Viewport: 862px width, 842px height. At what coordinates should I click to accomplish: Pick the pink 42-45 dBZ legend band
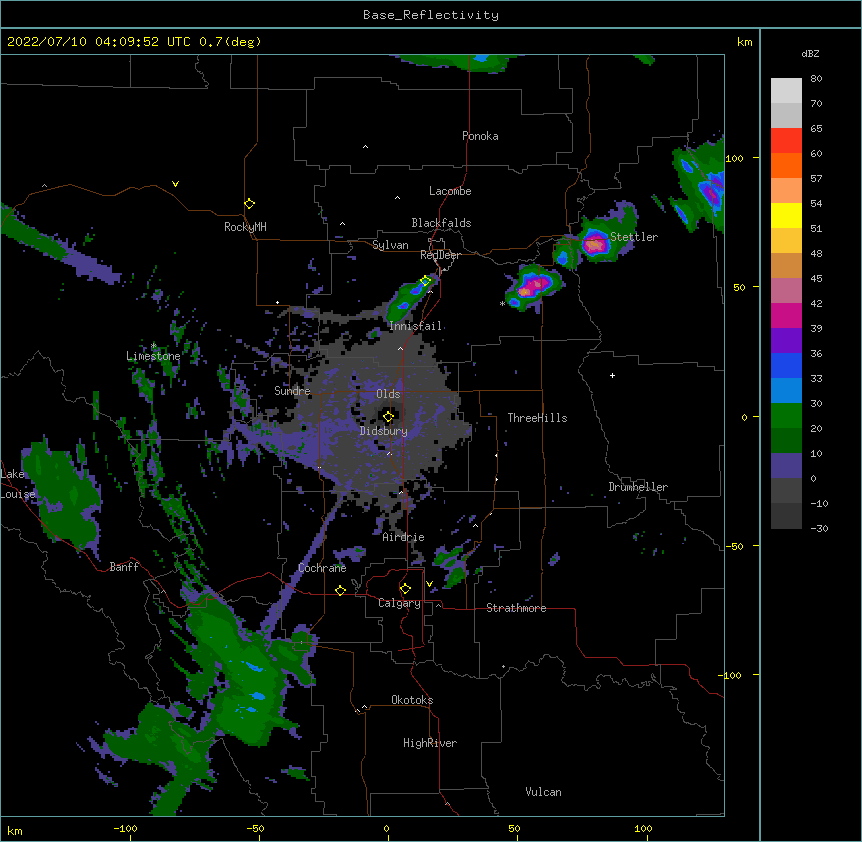pos(786,291)
